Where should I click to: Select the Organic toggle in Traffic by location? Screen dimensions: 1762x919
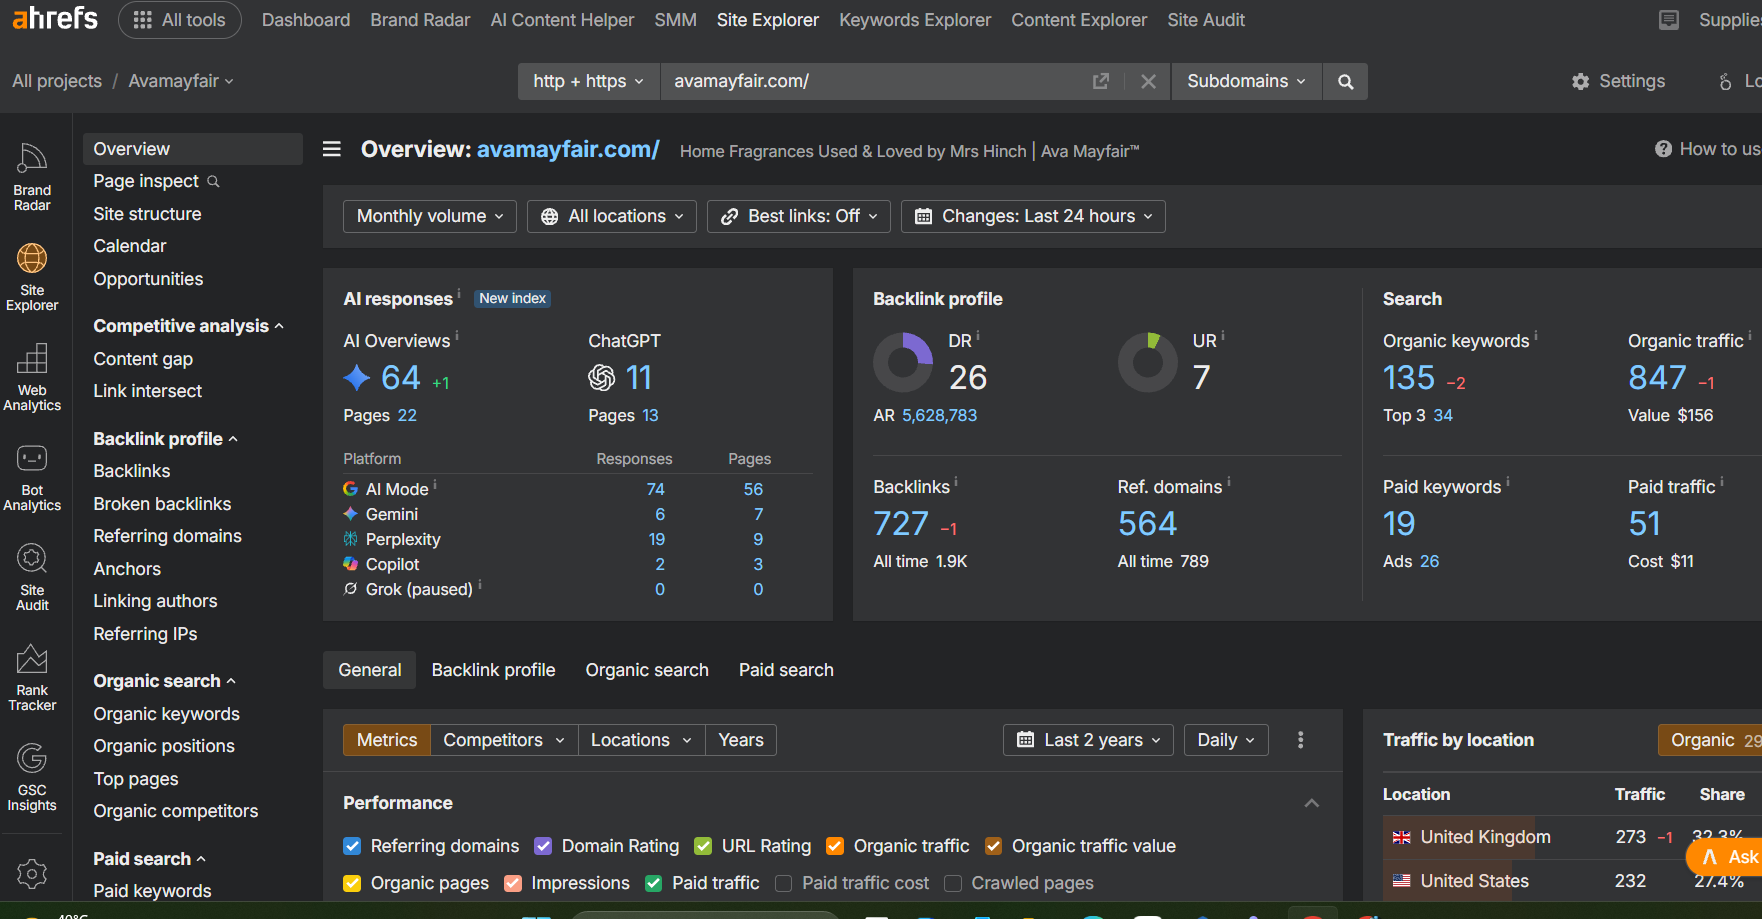[1710, 740]
